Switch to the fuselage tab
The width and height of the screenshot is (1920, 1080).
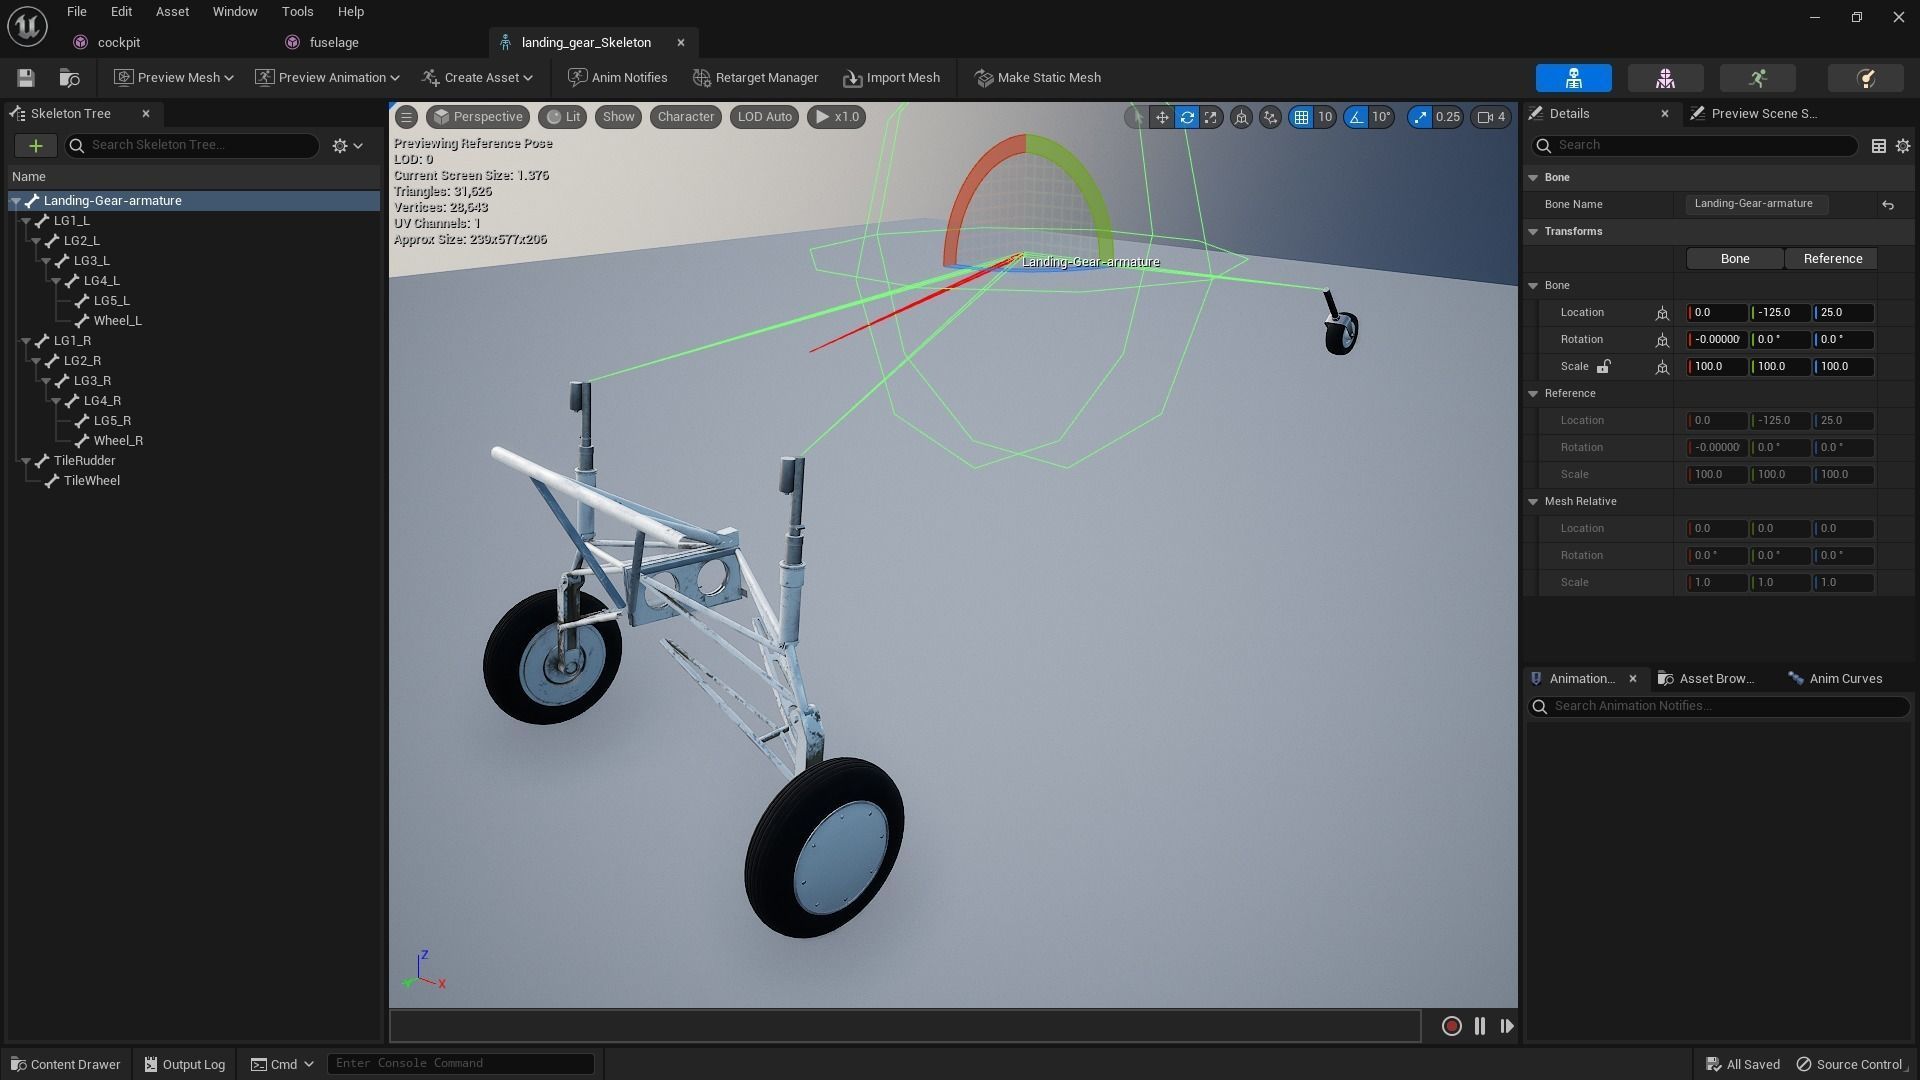click(x=334, y=43)
